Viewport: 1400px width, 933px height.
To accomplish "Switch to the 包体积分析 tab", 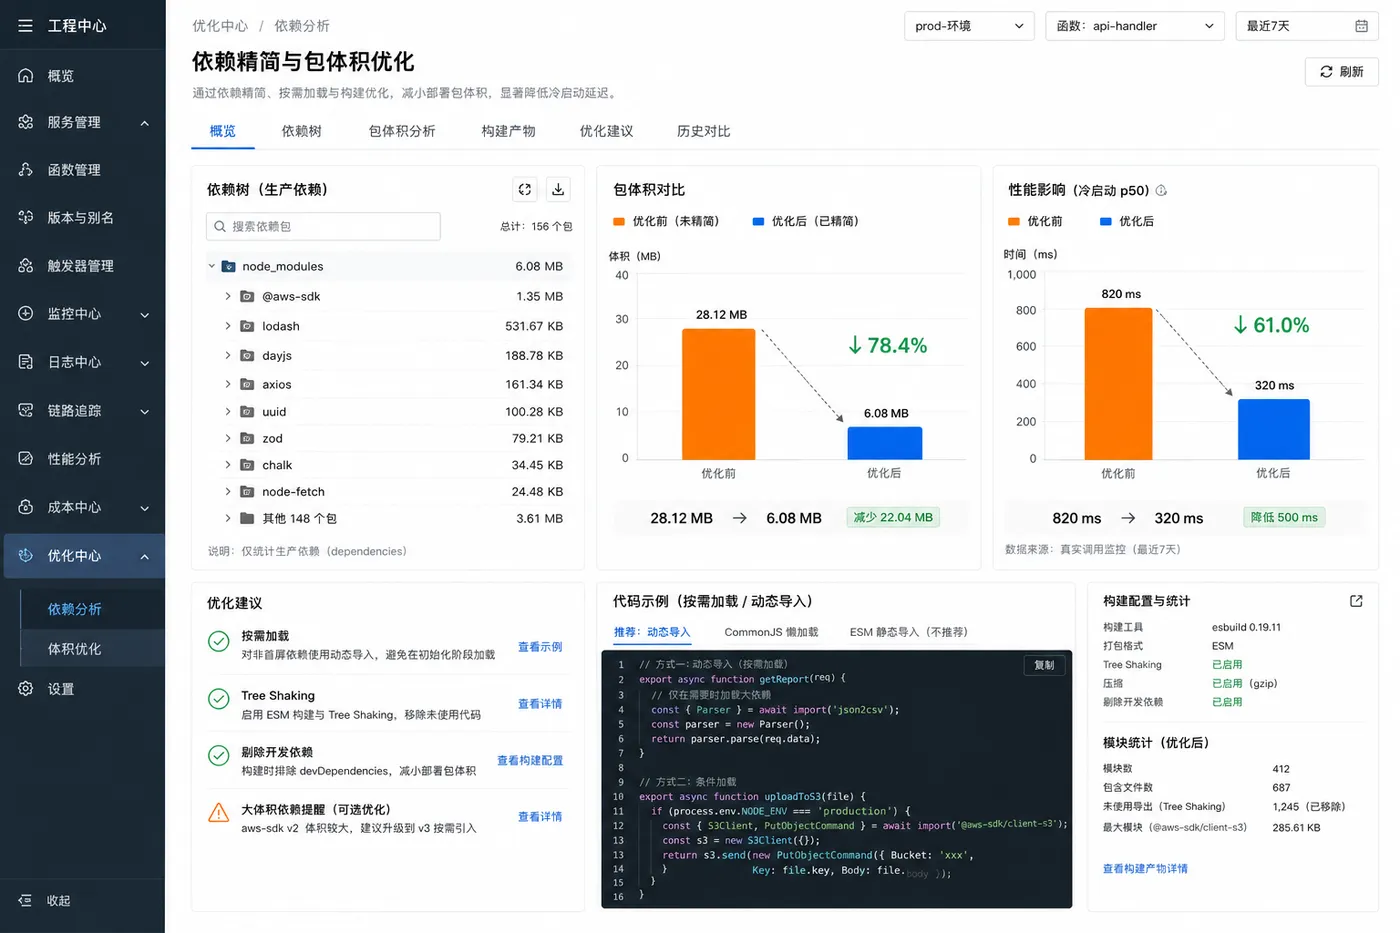I will [402, 131].
